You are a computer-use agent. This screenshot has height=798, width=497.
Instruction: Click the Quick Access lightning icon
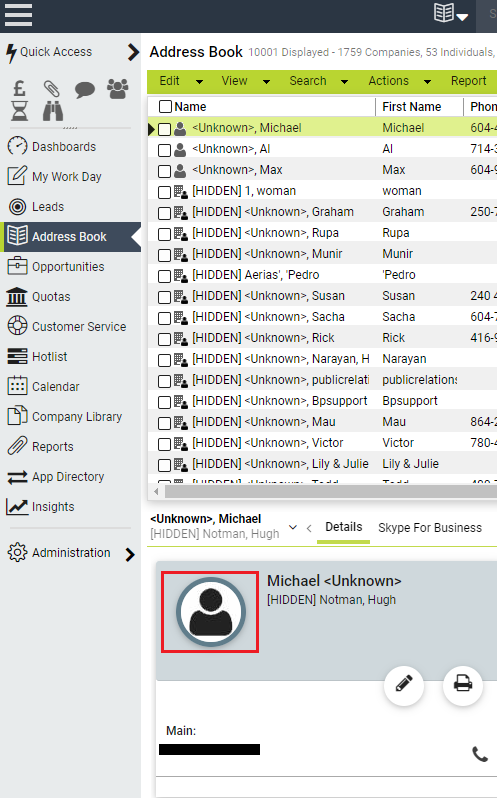click(x=11, y=52)
